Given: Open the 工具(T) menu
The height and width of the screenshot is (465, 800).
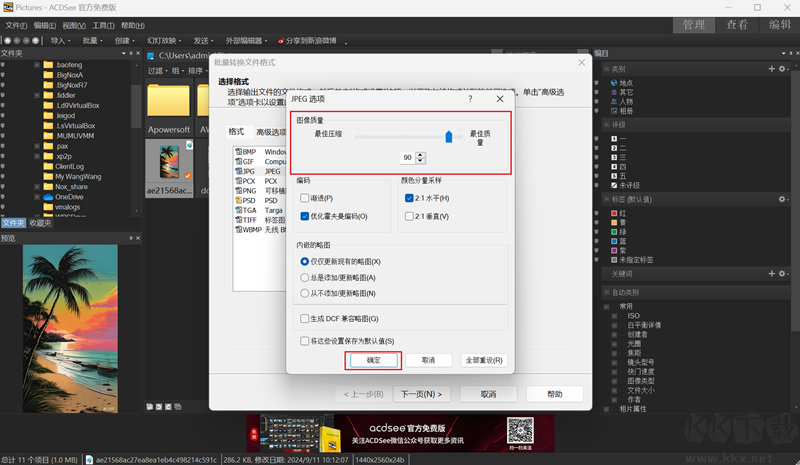Looking at the screenshot, I should pos(103,25).
